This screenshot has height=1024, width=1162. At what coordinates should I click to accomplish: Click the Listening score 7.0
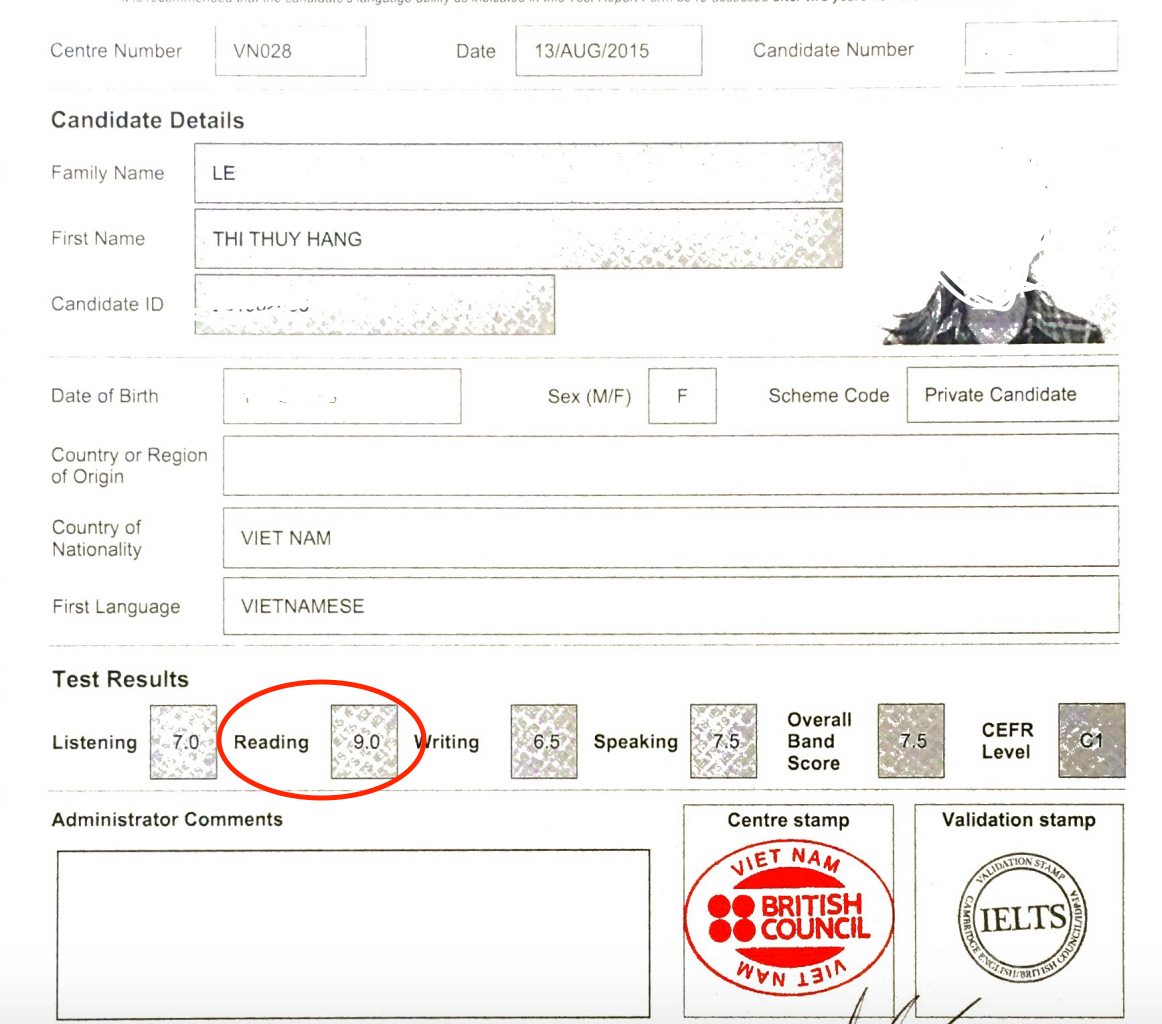pos(183,742)
